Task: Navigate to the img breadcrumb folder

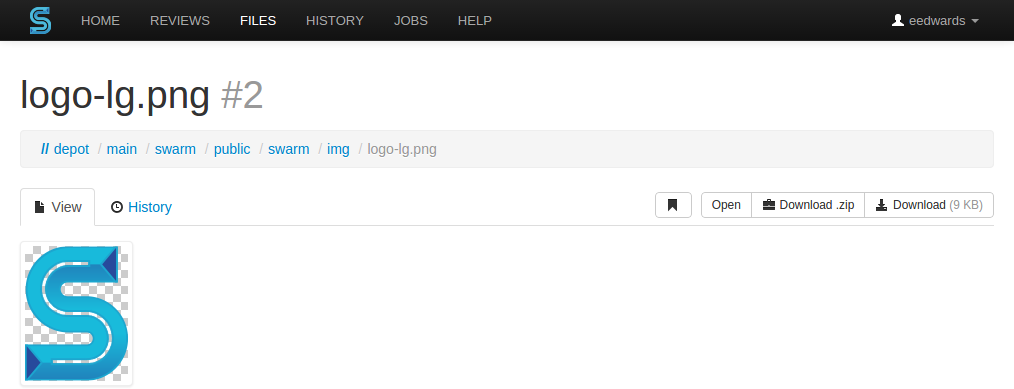Action: pyautogui.click(x=338, y=149)
